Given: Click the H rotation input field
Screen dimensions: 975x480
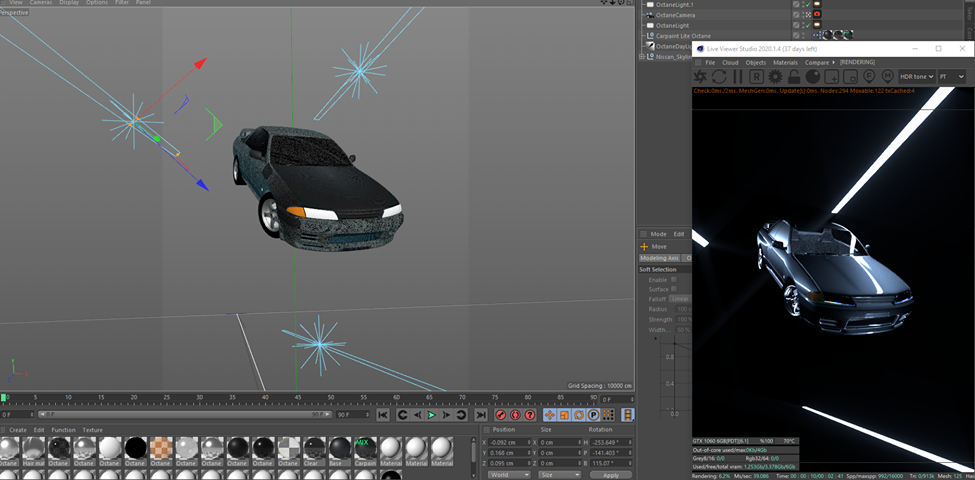Looking at the screenshot, I should (x=609, y=442).
